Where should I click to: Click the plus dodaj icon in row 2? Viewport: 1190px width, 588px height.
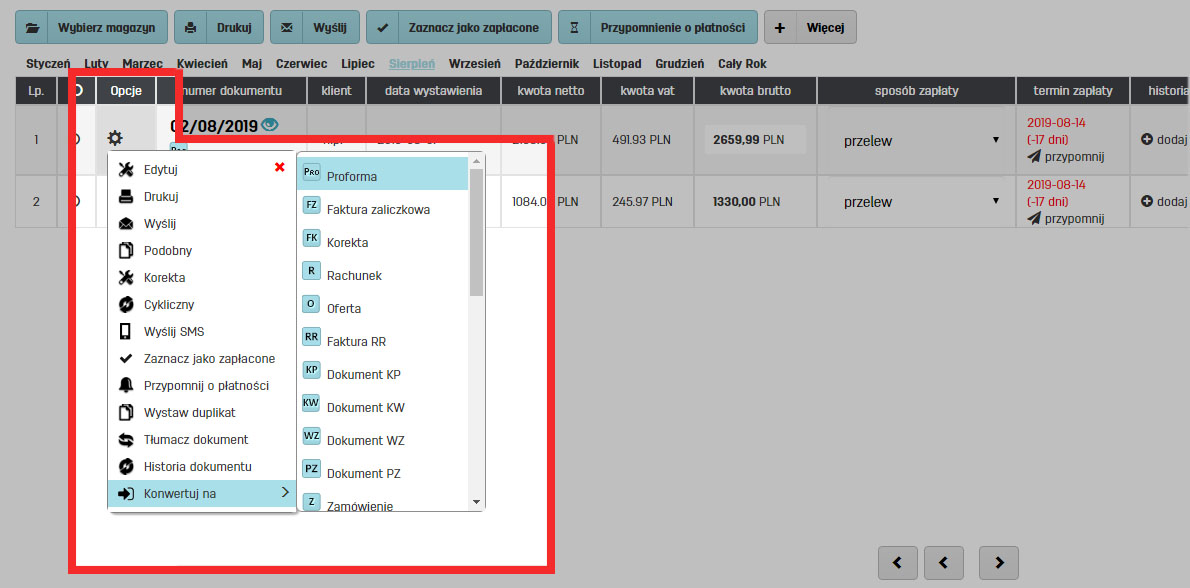click(x=1147, y=201)
